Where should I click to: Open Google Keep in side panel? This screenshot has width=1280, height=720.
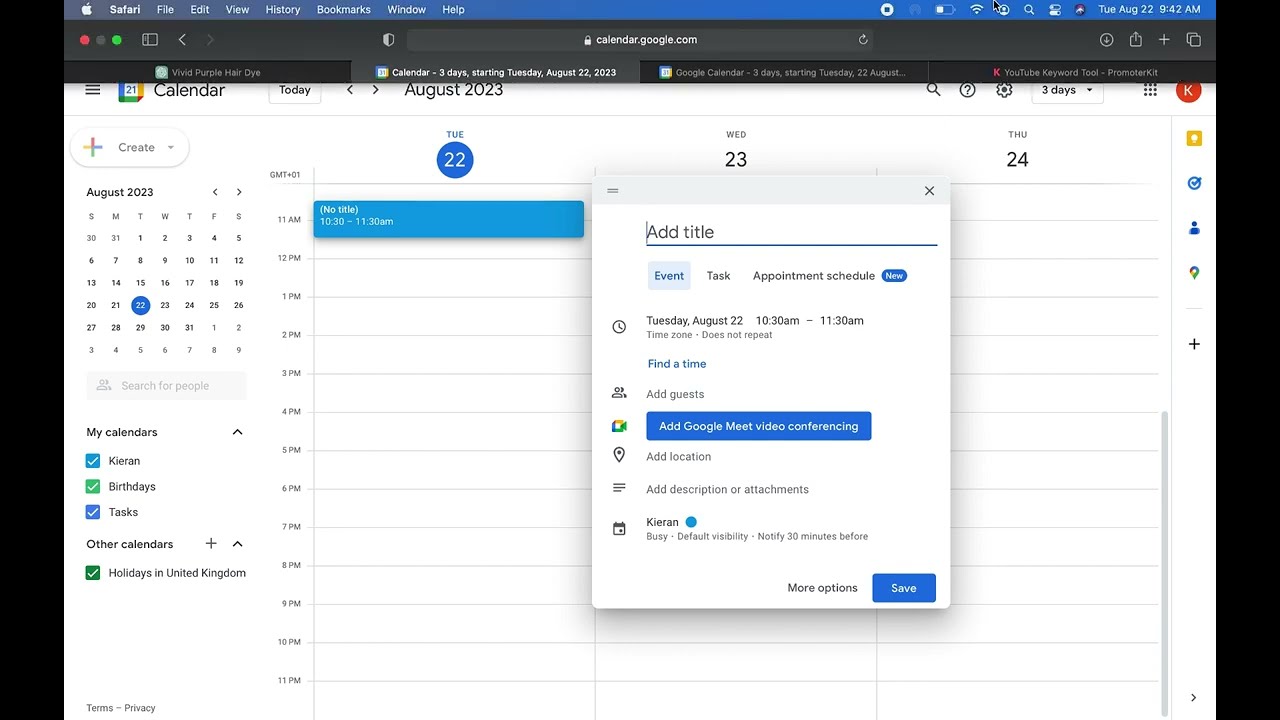pyautogui.click(x=1194, y=139)
